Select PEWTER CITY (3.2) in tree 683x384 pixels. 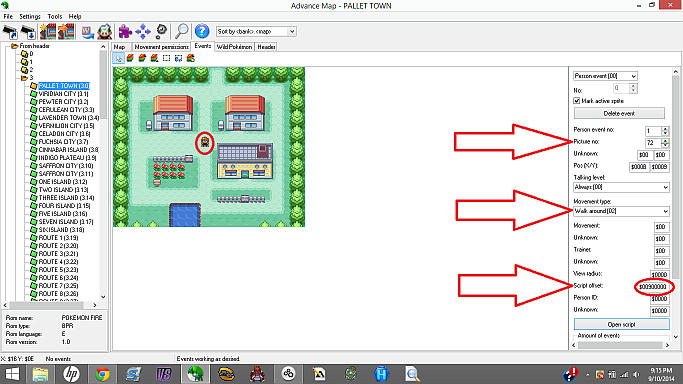coord(63,101)
